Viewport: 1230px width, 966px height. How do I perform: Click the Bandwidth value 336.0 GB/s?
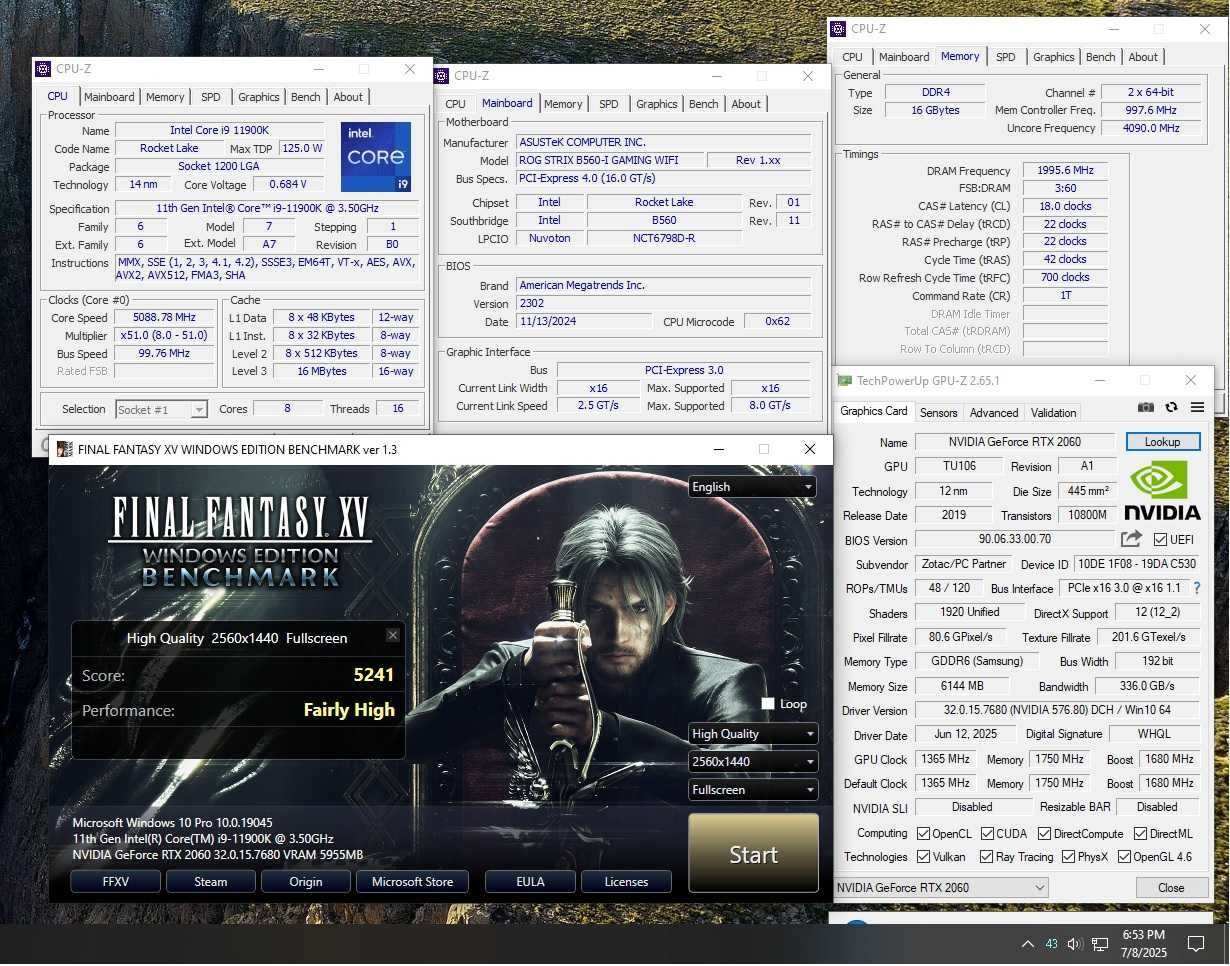(1147, 686)
